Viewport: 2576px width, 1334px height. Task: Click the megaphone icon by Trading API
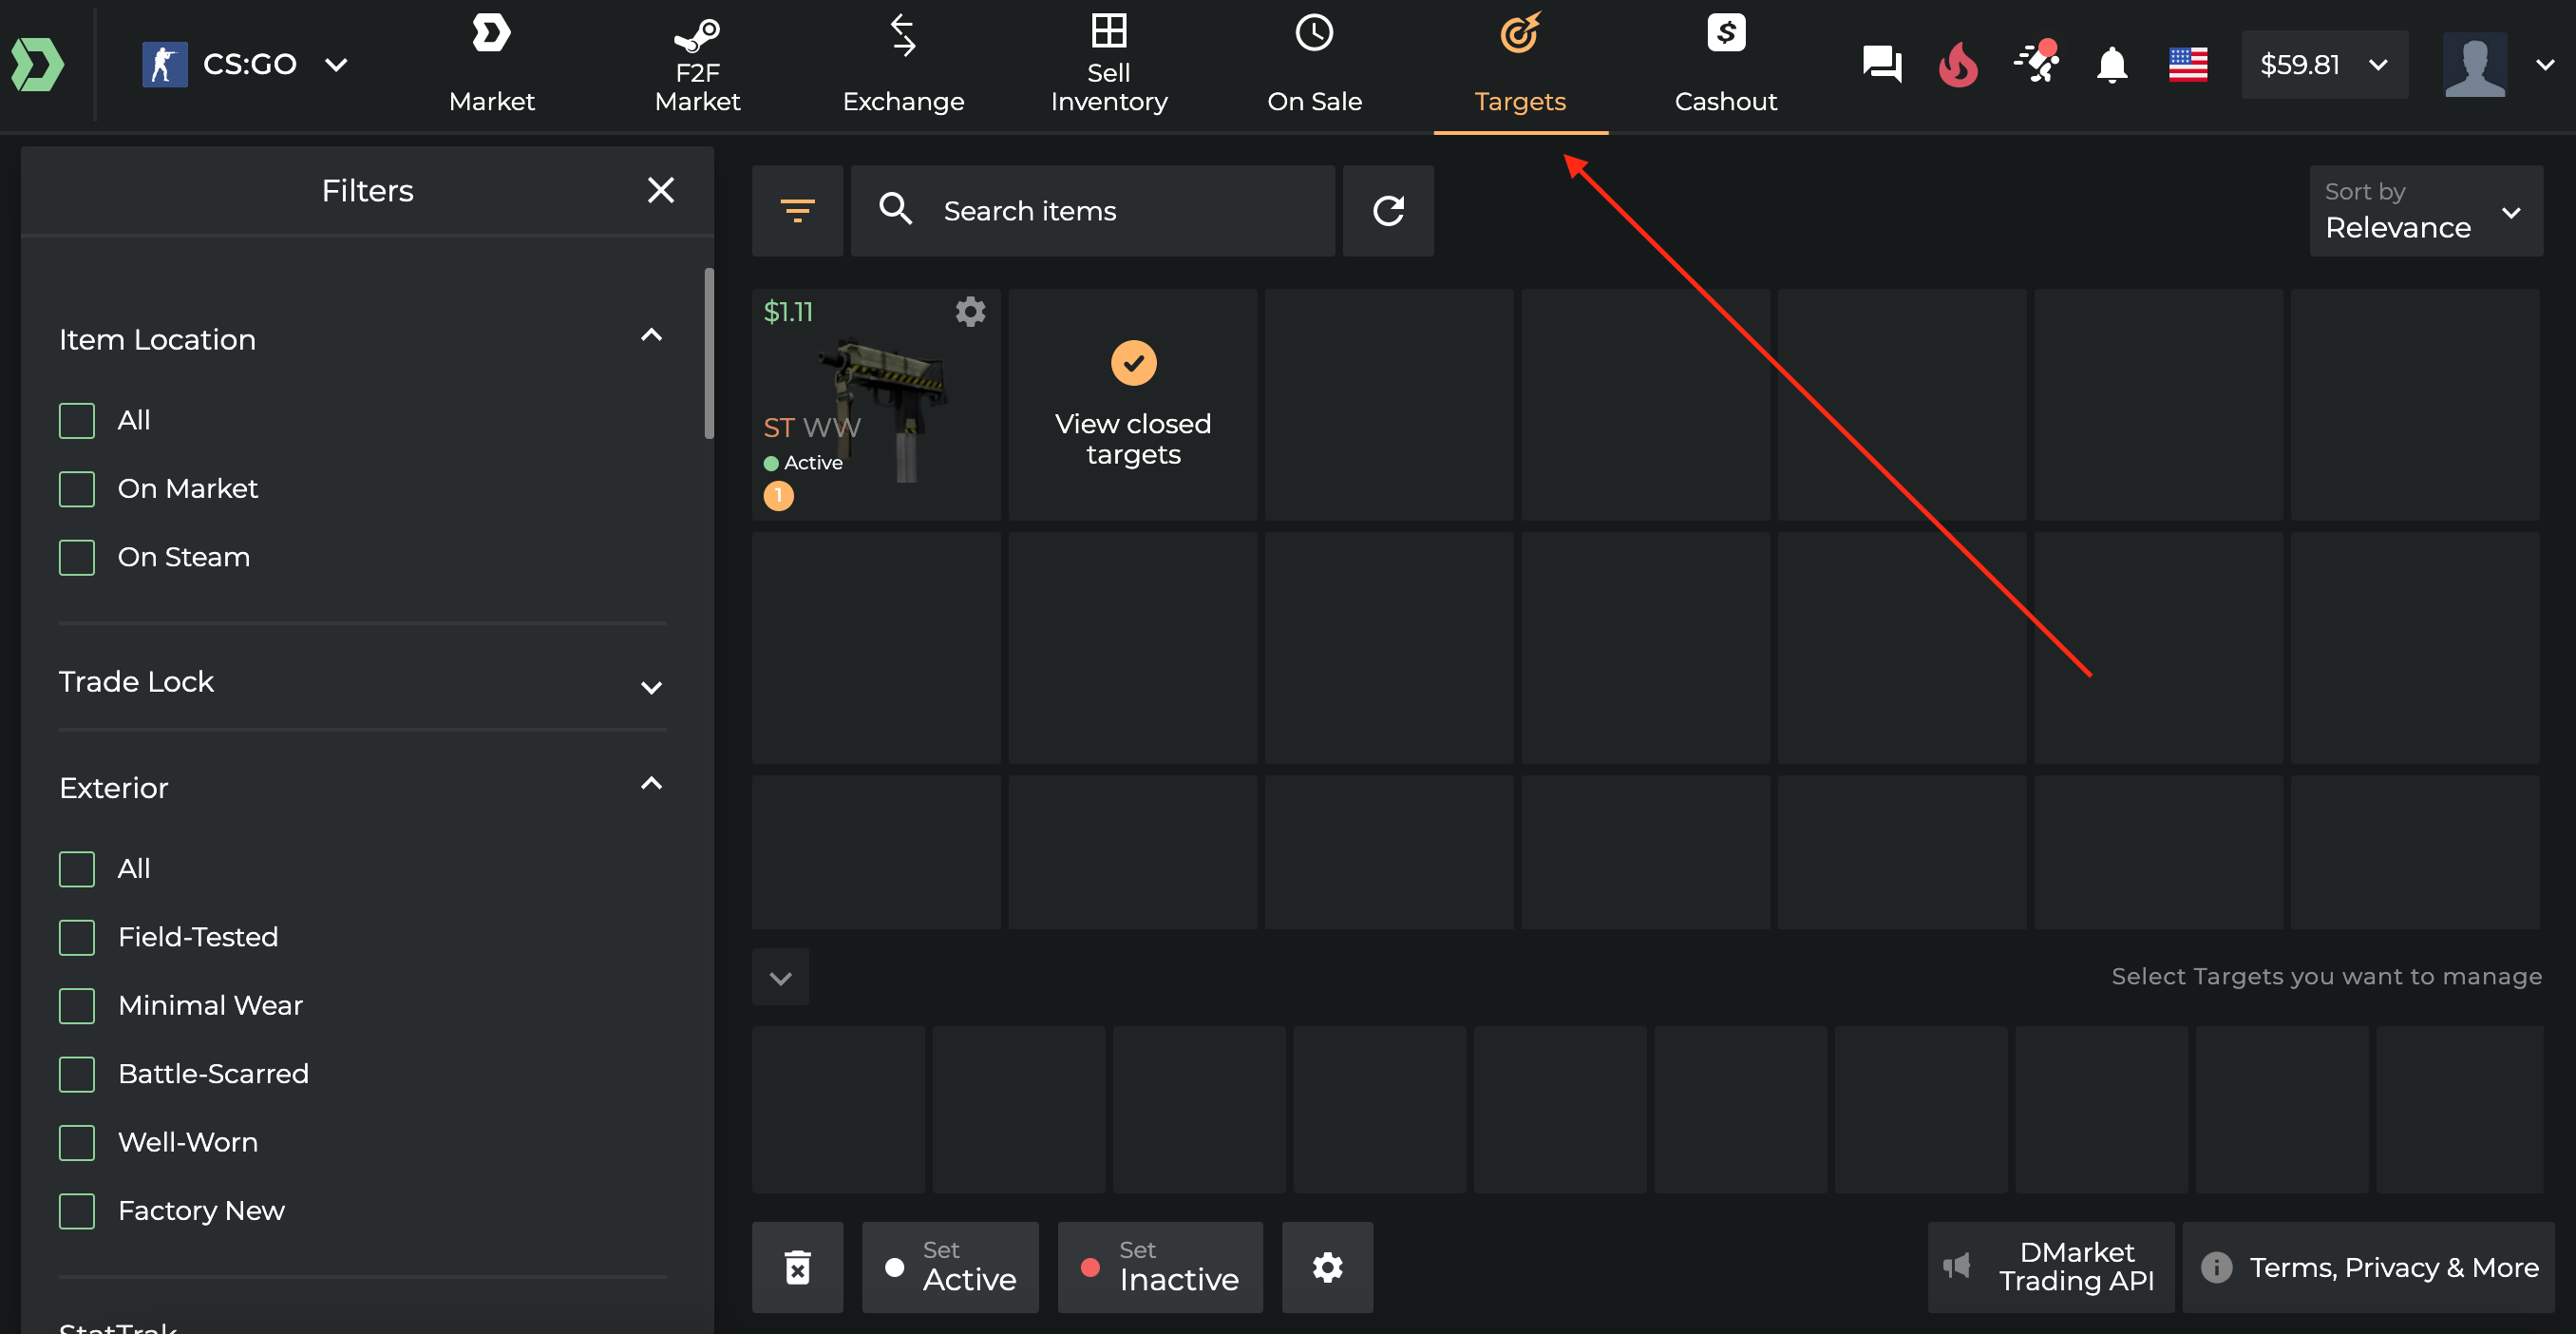[1957, 1266]
